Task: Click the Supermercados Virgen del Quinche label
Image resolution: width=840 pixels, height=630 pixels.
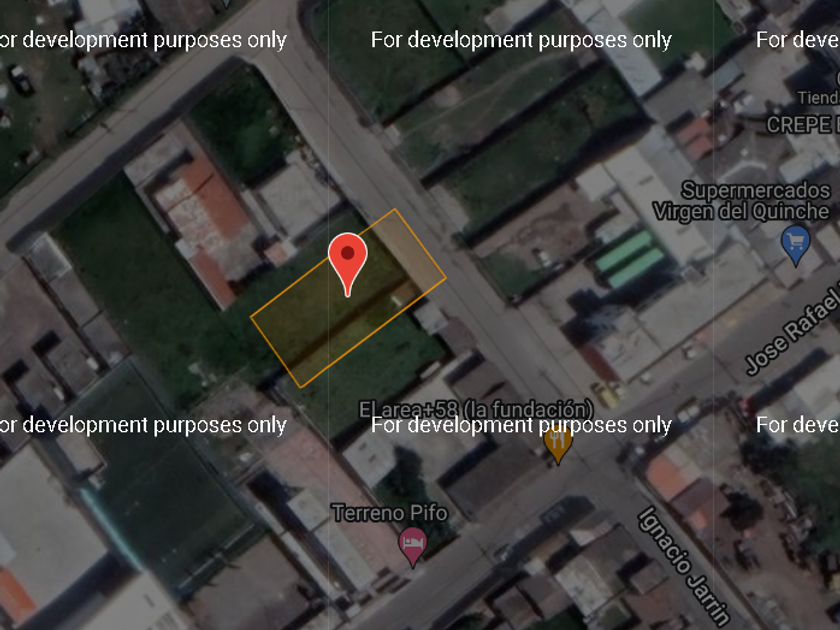Action: point(741,201)
